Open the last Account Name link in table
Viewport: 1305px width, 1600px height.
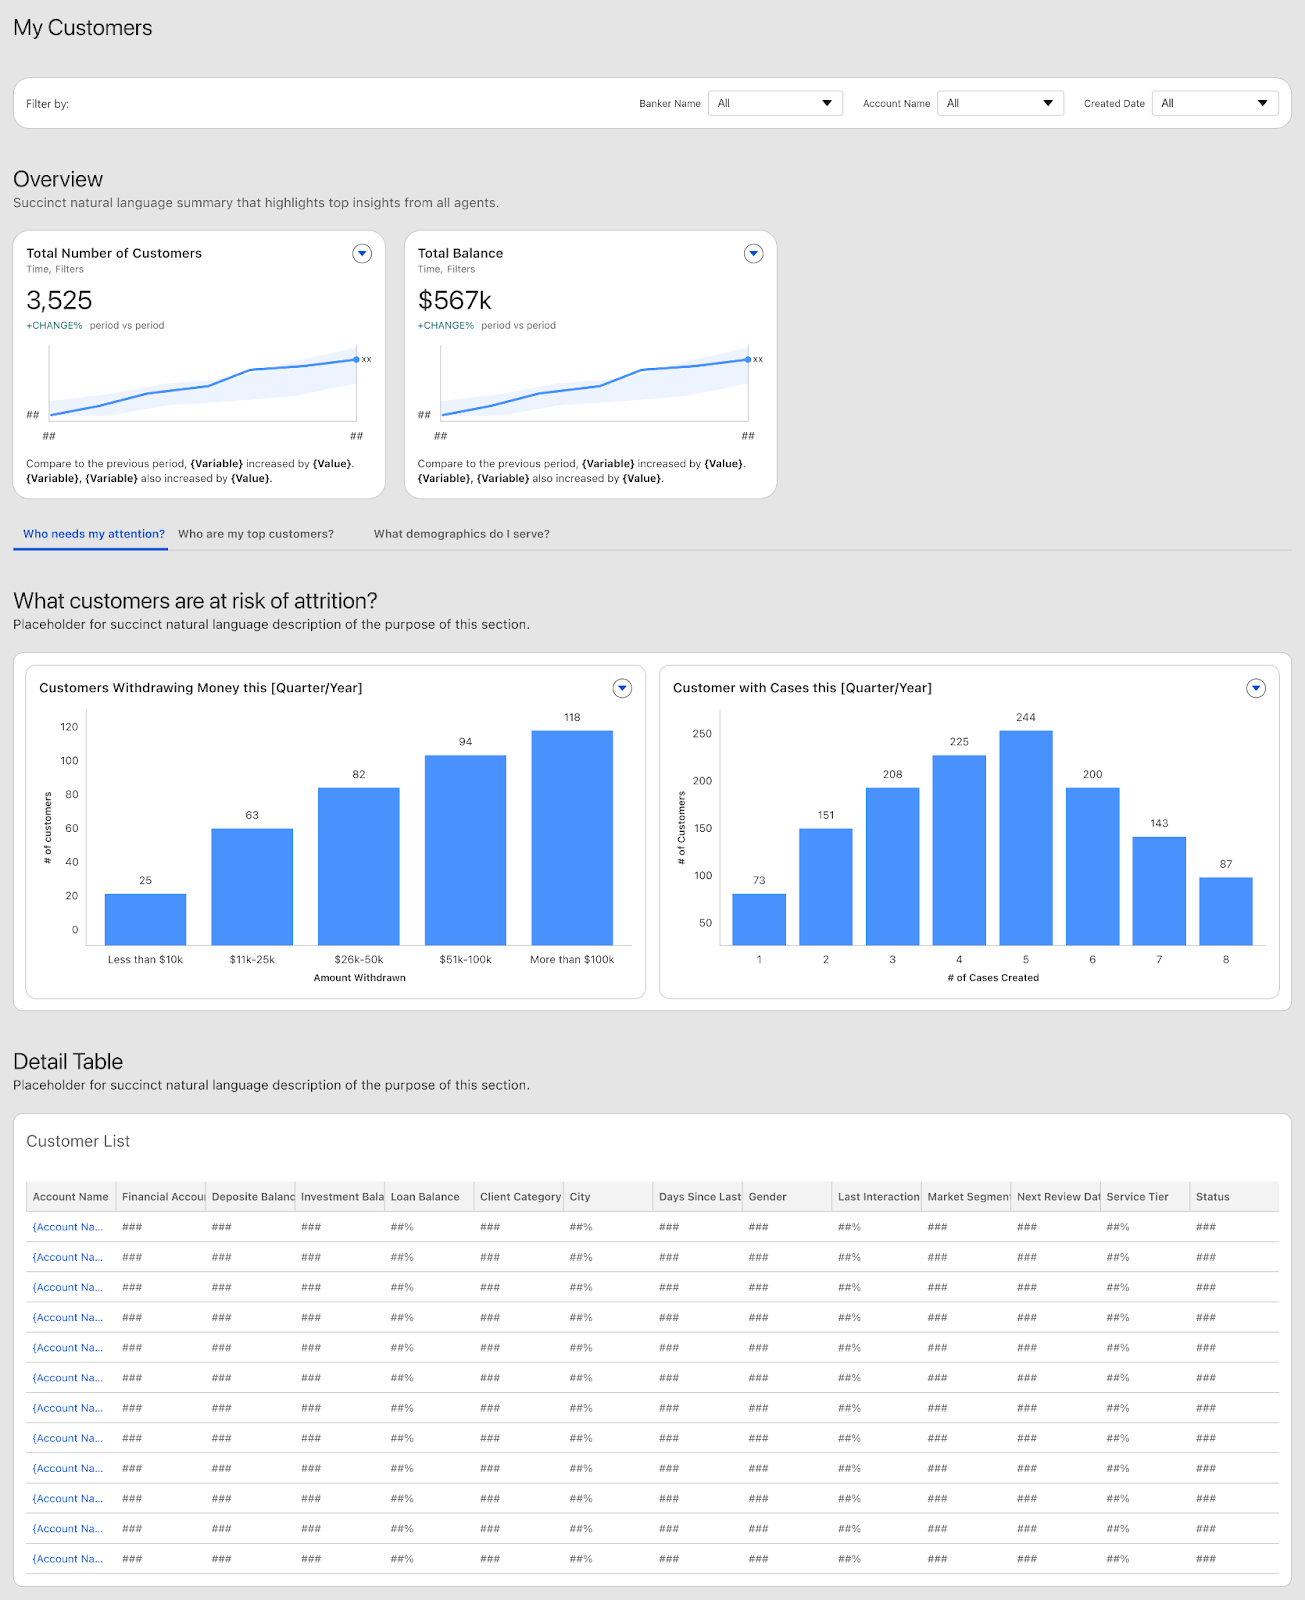(x=67, y=1559)
